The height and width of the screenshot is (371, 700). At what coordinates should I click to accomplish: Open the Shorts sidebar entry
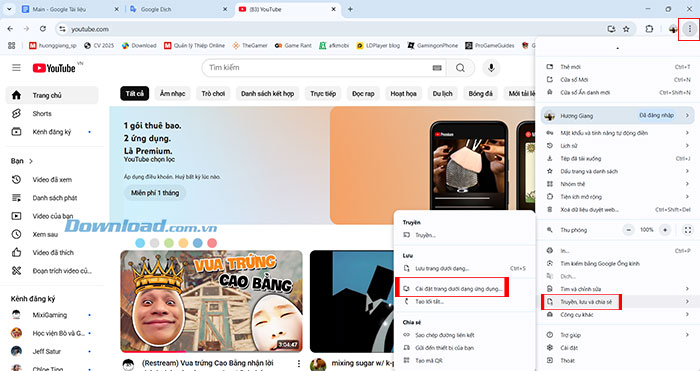(52, 113)
